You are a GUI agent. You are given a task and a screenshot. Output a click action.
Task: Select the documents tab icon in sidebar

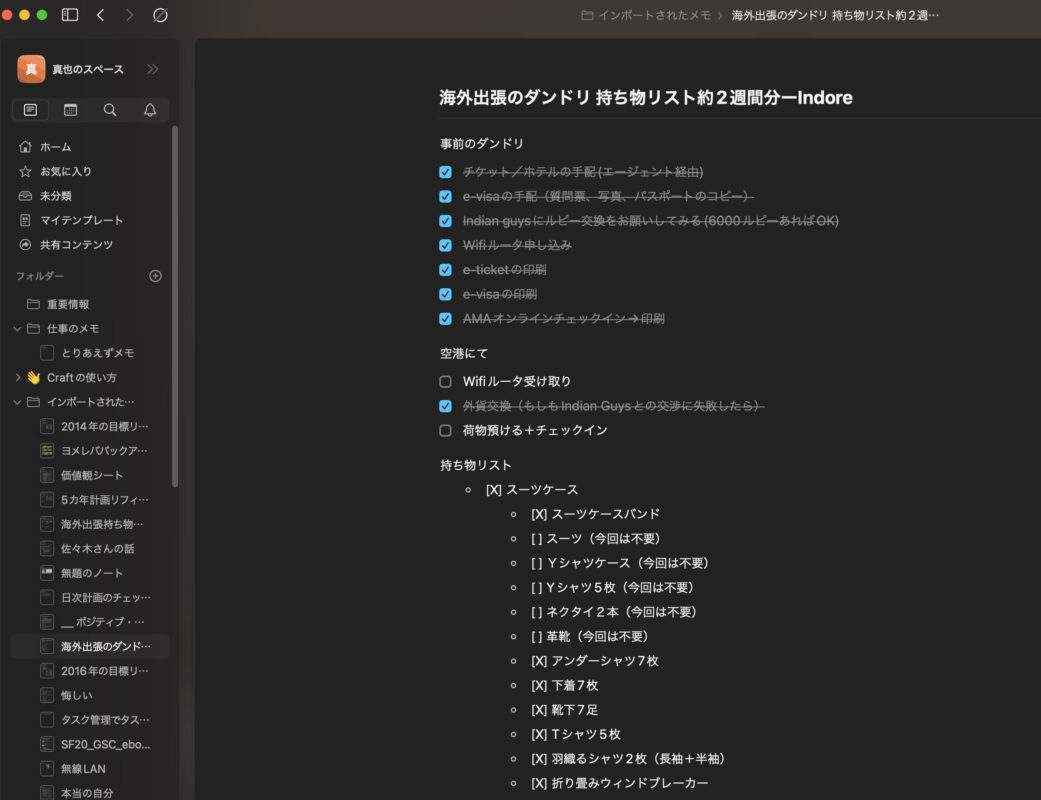(30, 110)
